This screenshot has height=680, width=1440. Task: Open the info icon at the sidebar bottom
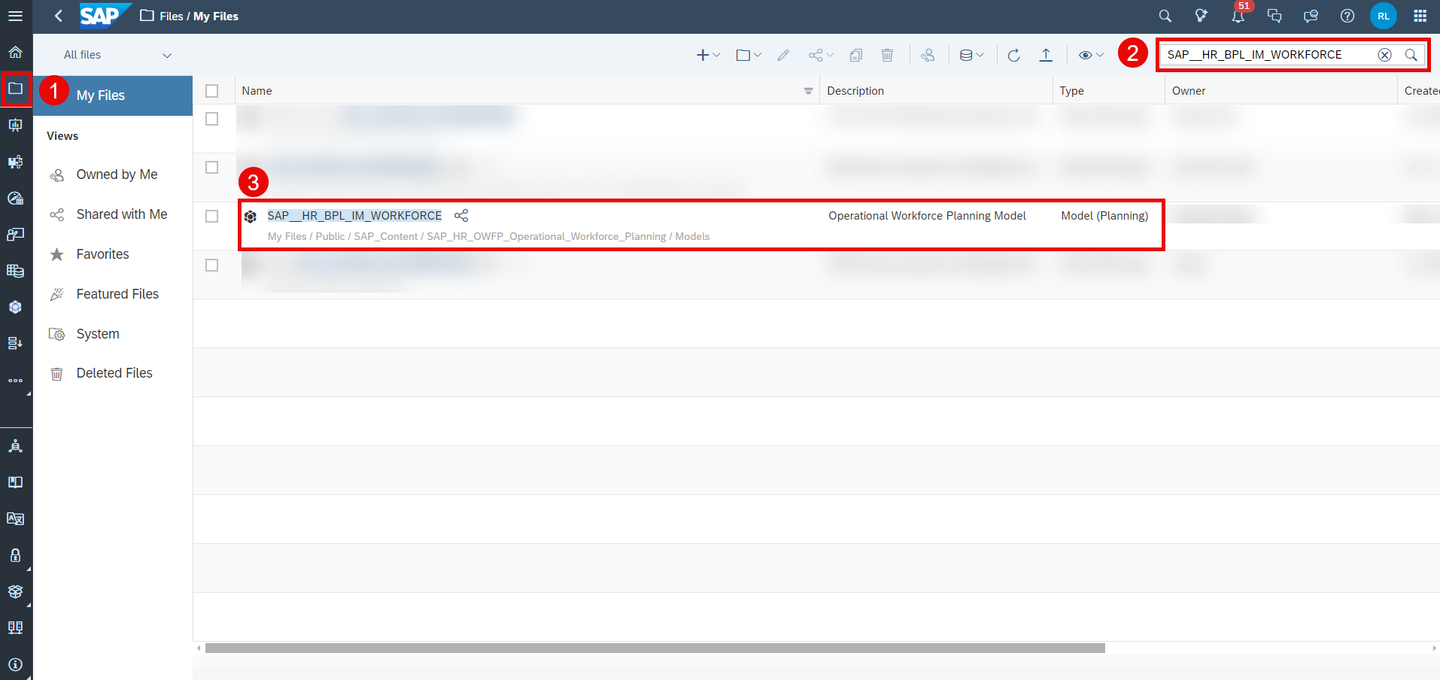click(15, 664)
